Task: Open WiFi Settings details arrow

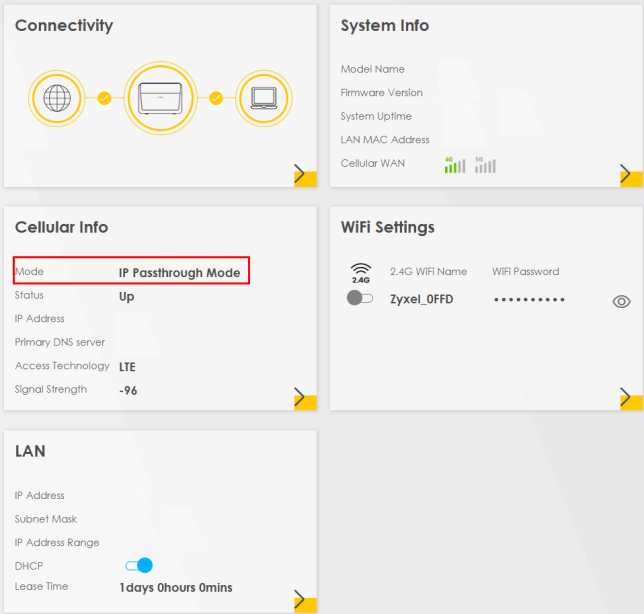Action: pyautogui.click(x=628, y=398)
